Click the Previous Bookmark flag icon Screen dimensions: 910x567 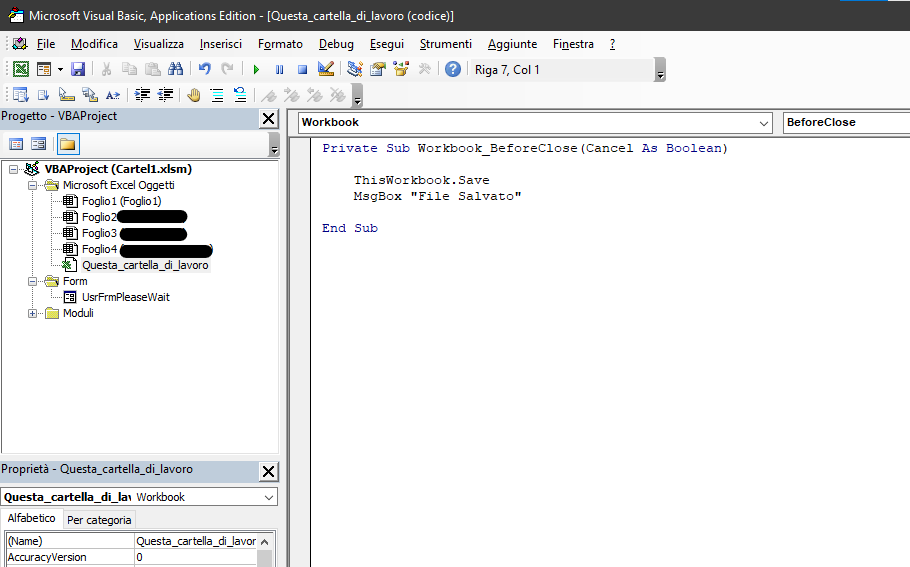(x=315, y=95)
